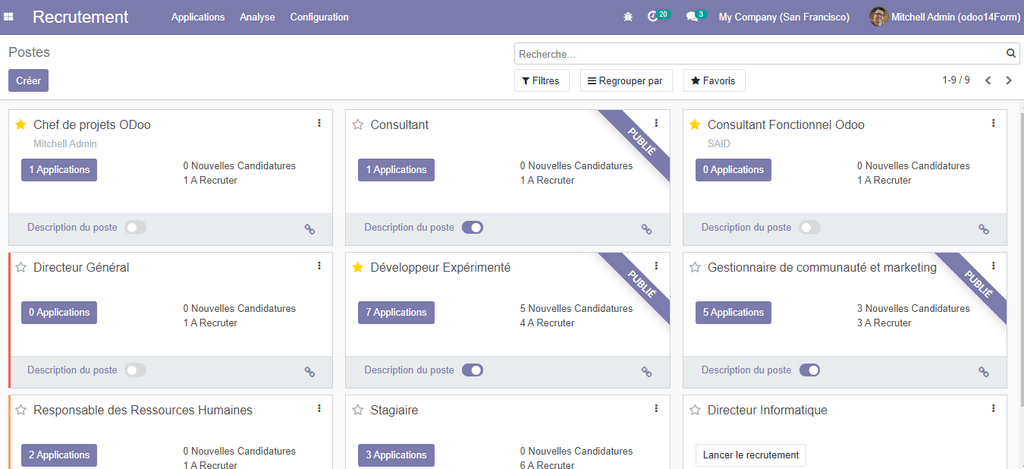This screenshot has height=469, width=1024.
Task: Click the search magnifier icon
Action: pos(1011,54)
